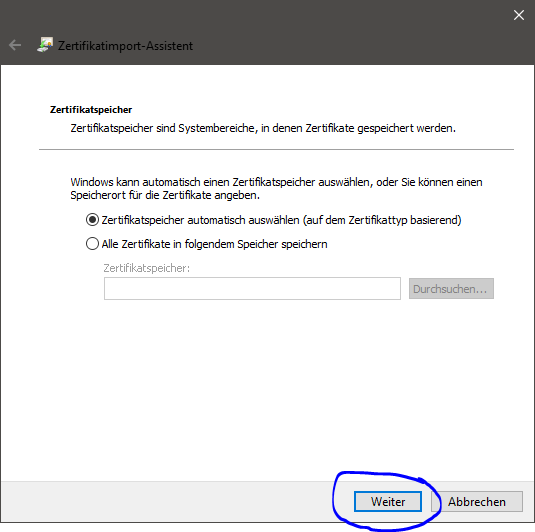Image resolution: width=535 pixels, height=532 pixels.
Task: Click the 'Windows kann automatisch' instruction paragraph
Action: coord(276,188)
